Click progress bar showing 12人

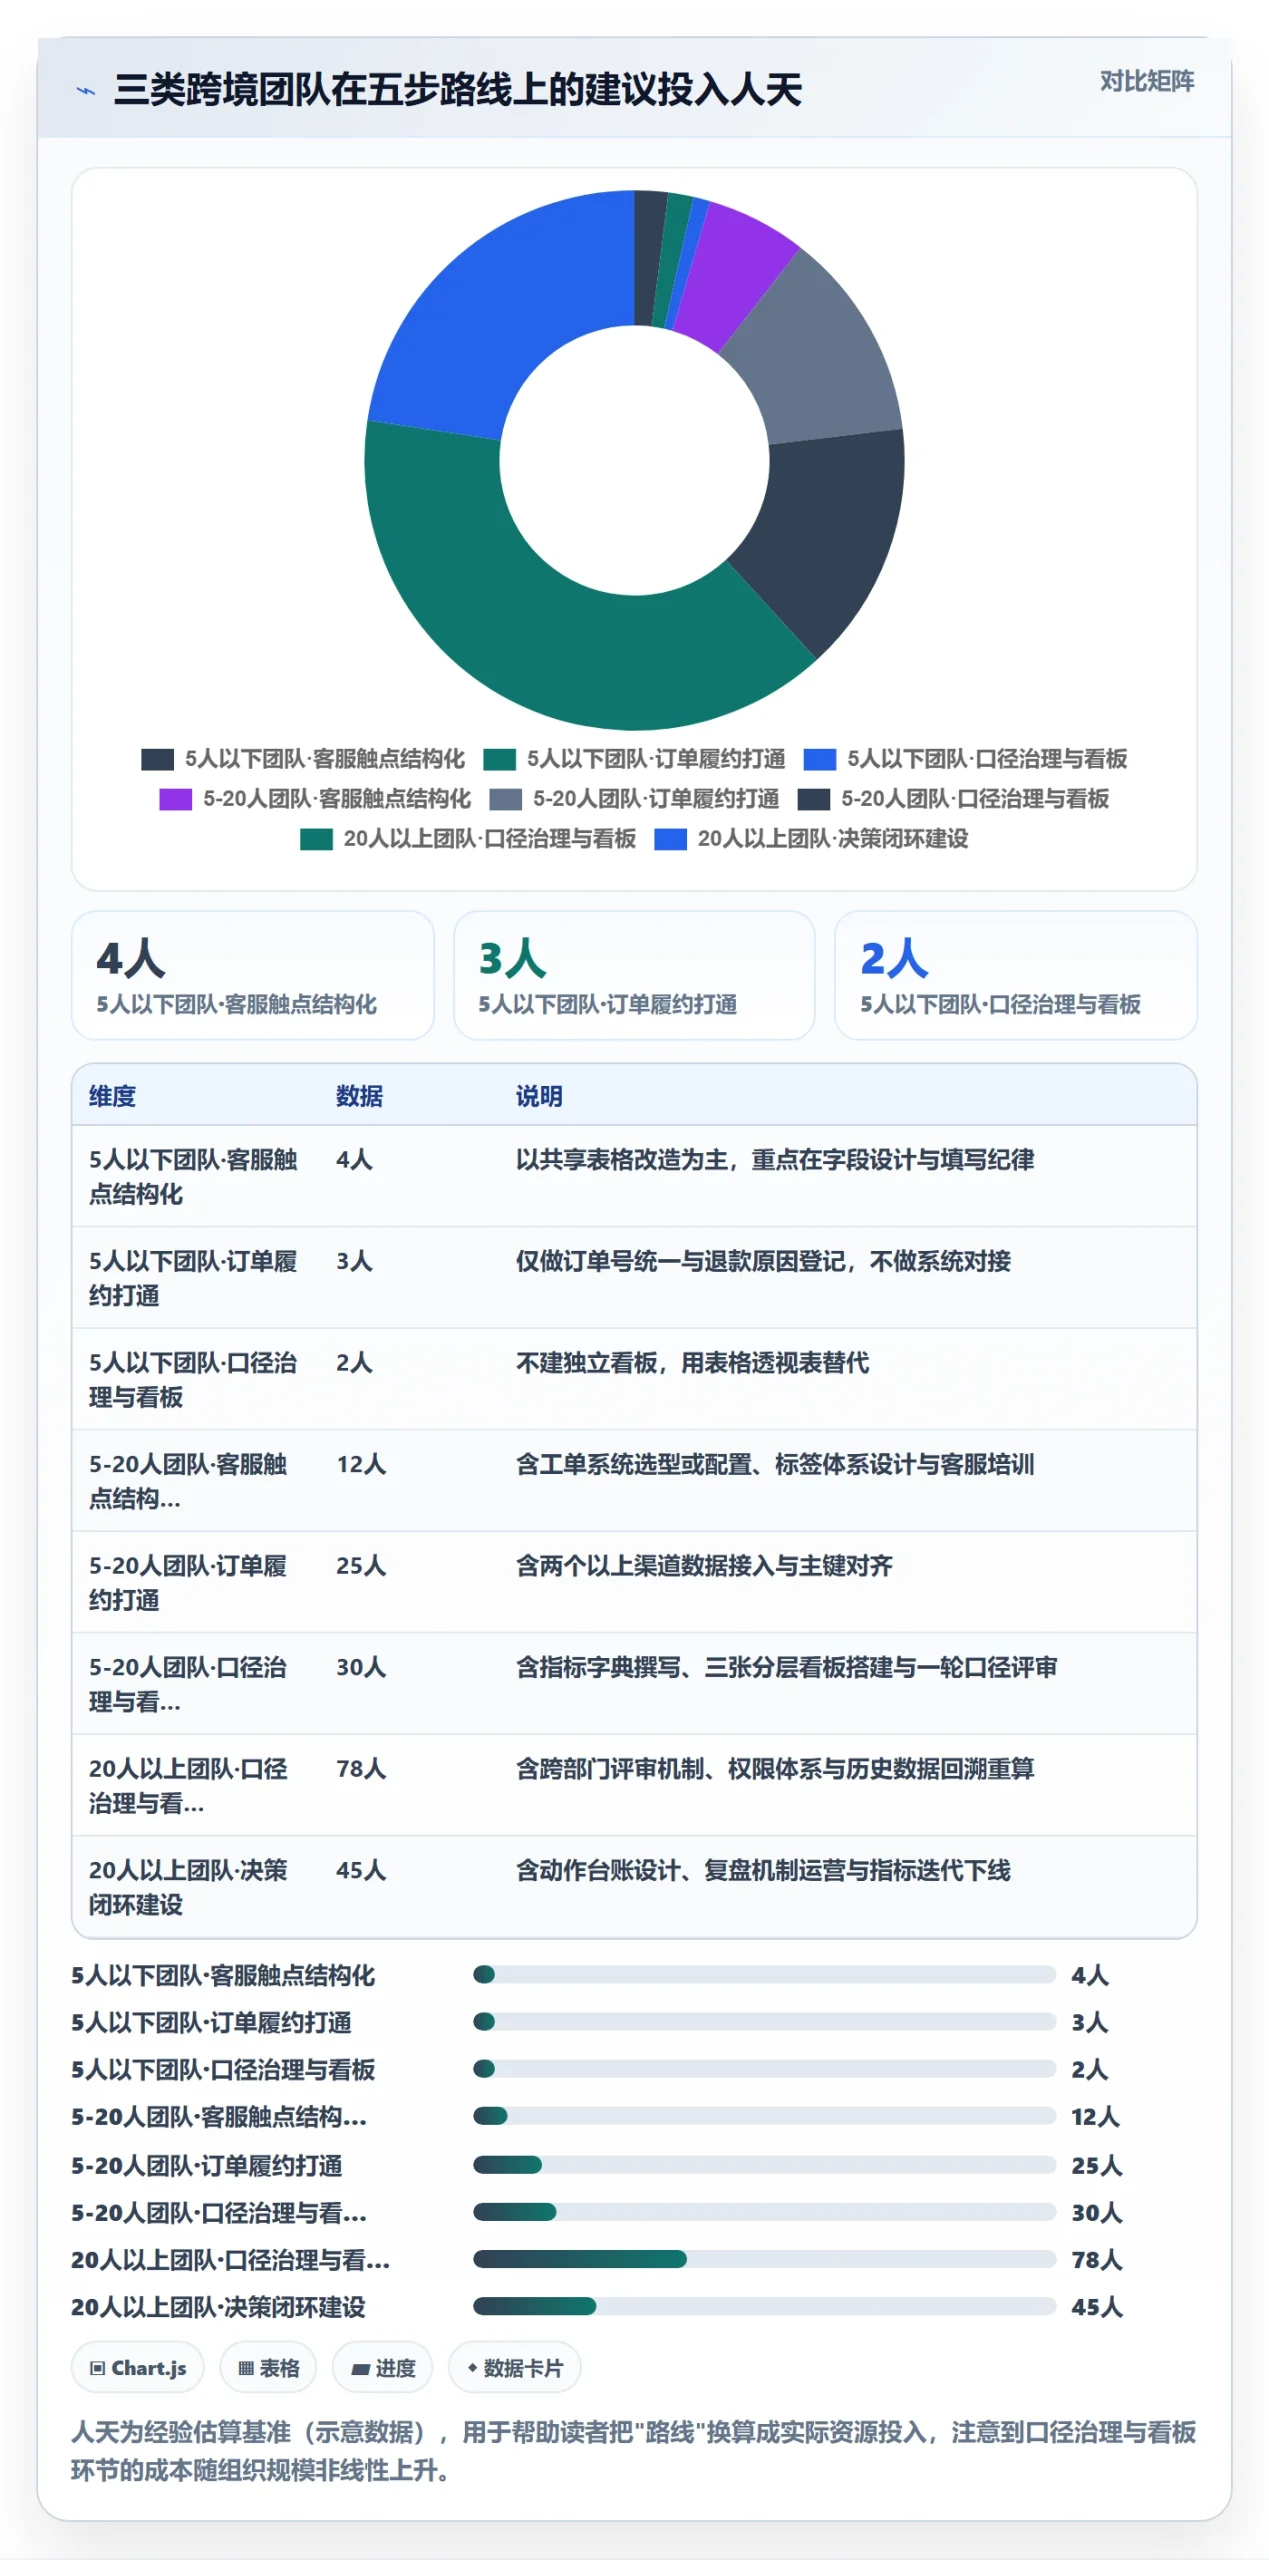pyautogui.click(x=764, y=2116)
